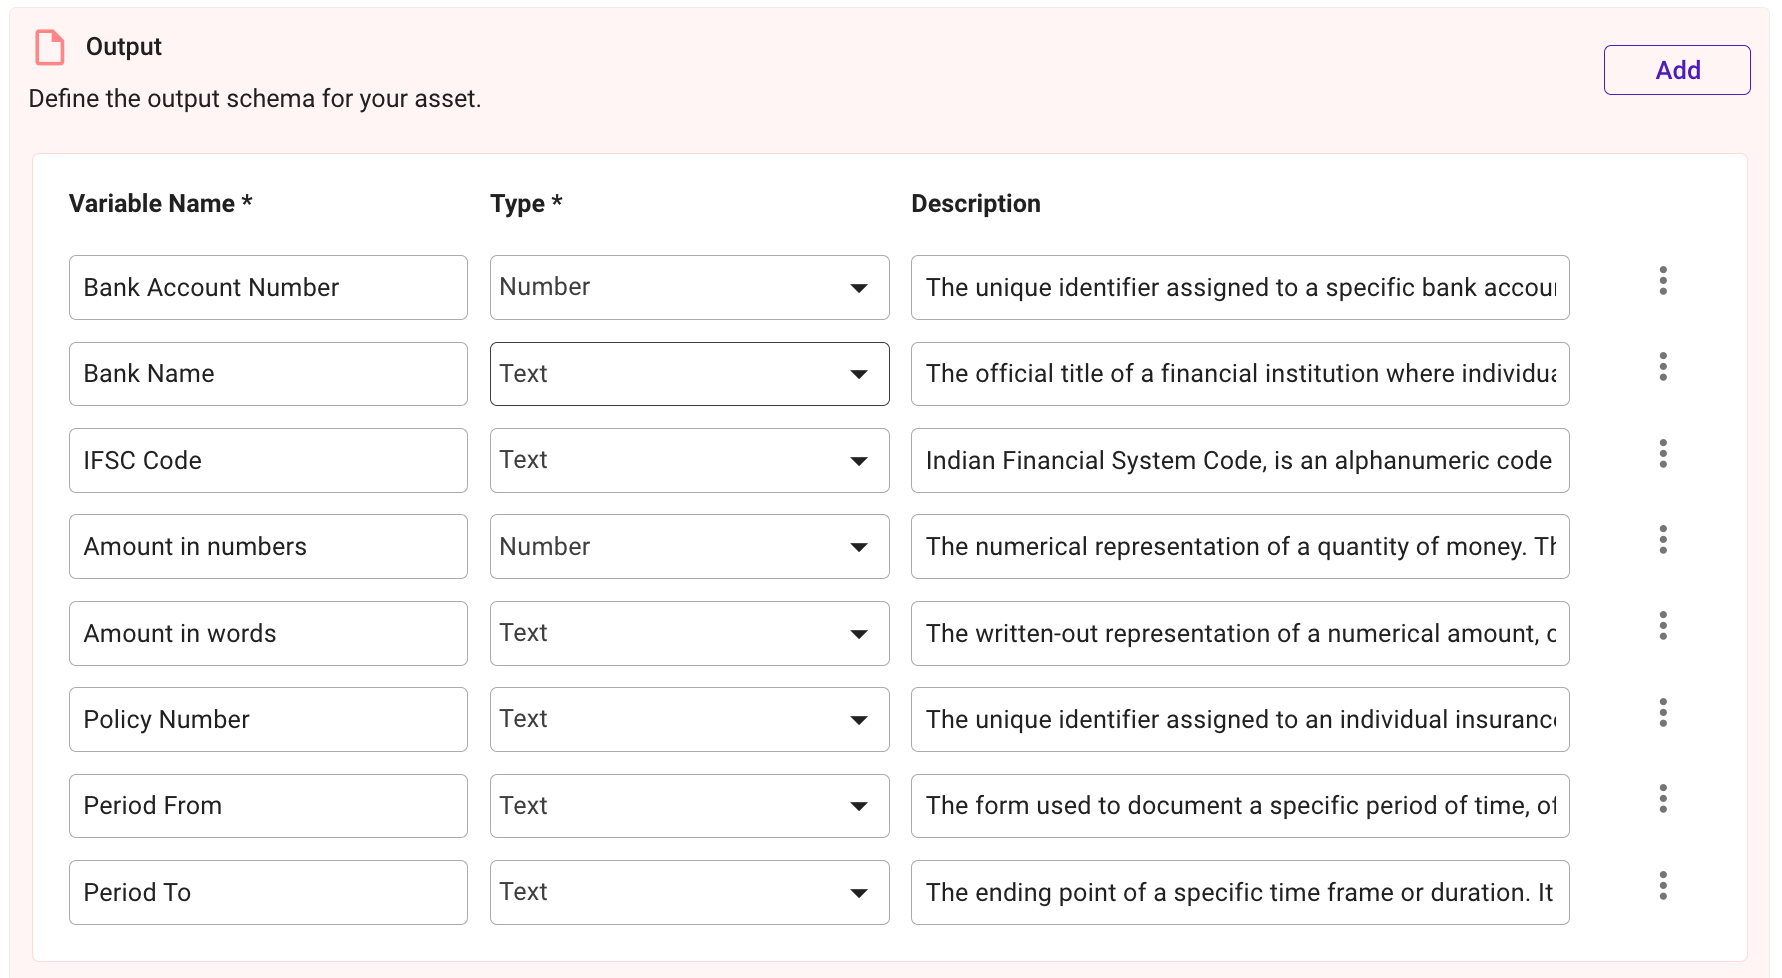
Task: Click description starting 'The unique identifier assigned to an individual'
Action: [x=1240, y=720]
